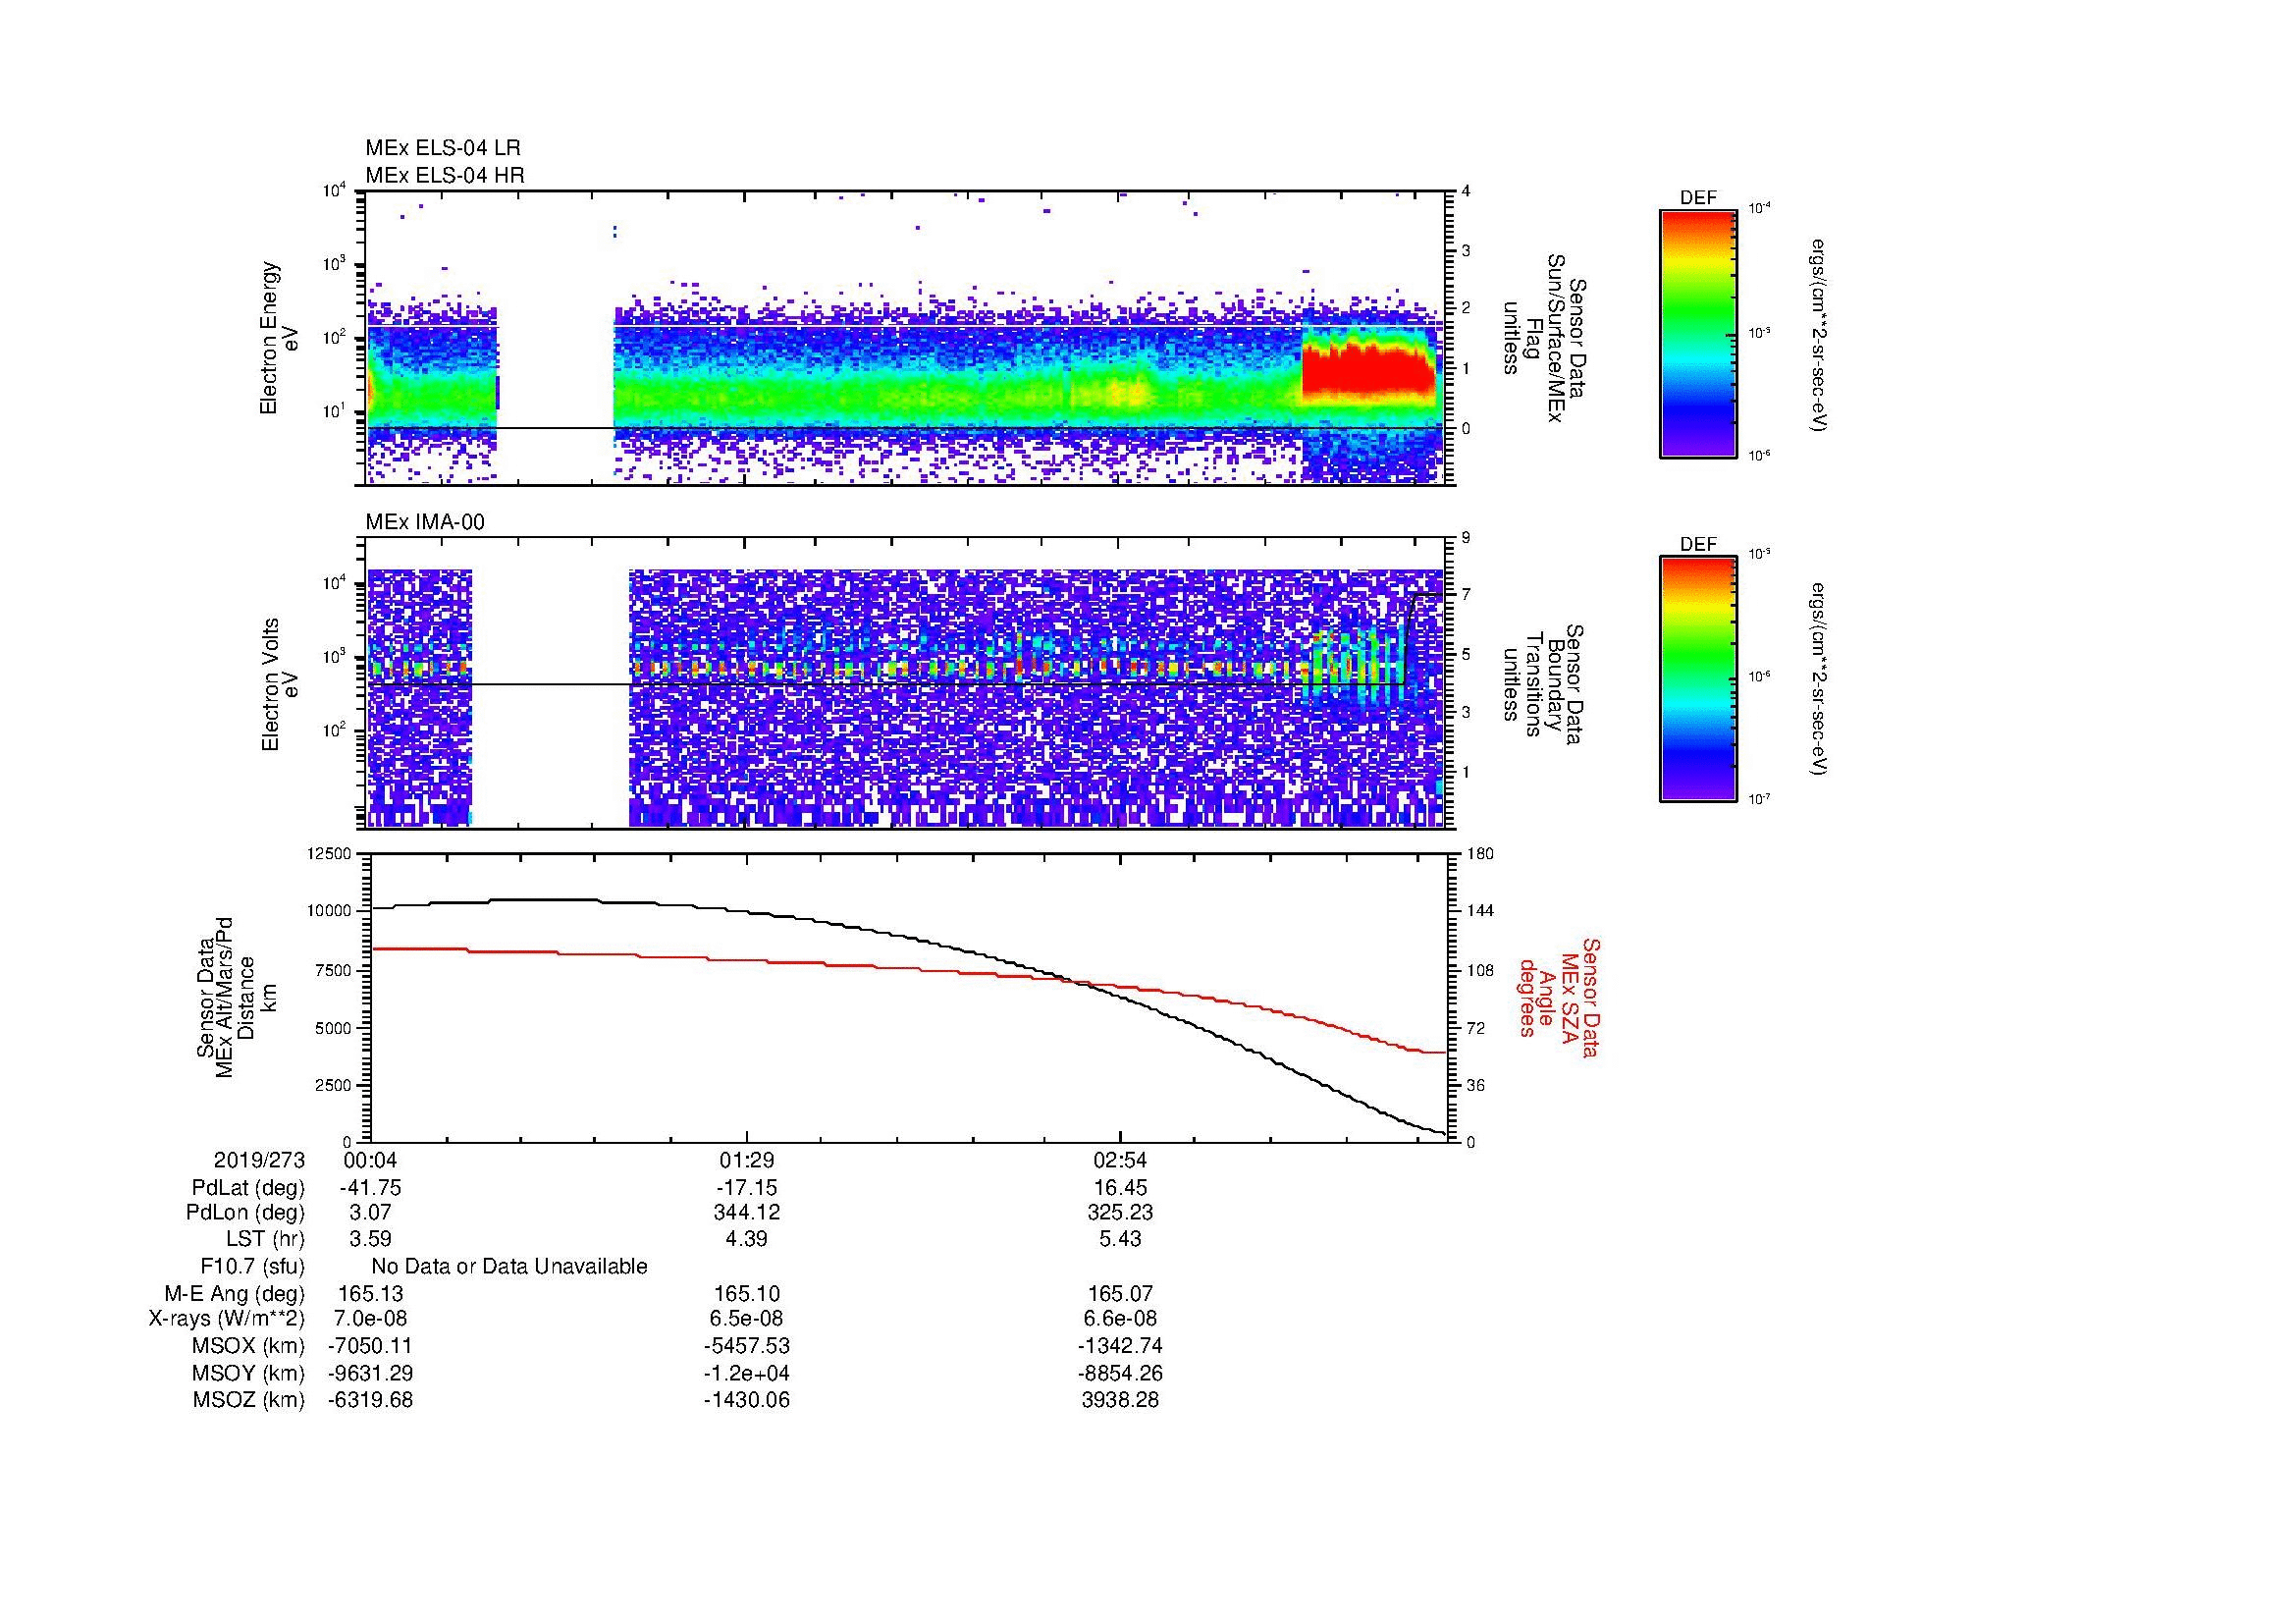
Task: Click the PdLat value -41.75
Action: pos(370,1188)
